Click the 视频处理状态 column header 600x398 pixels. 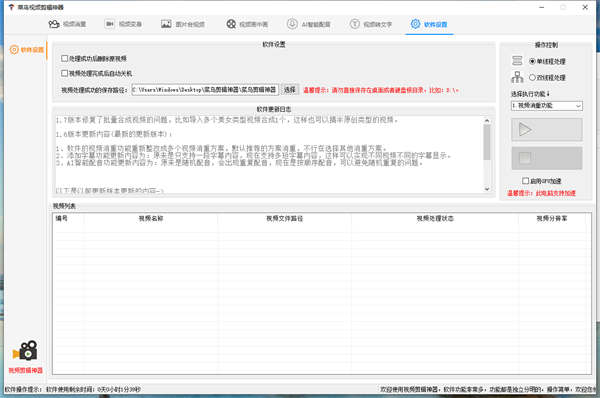point(435,219)
